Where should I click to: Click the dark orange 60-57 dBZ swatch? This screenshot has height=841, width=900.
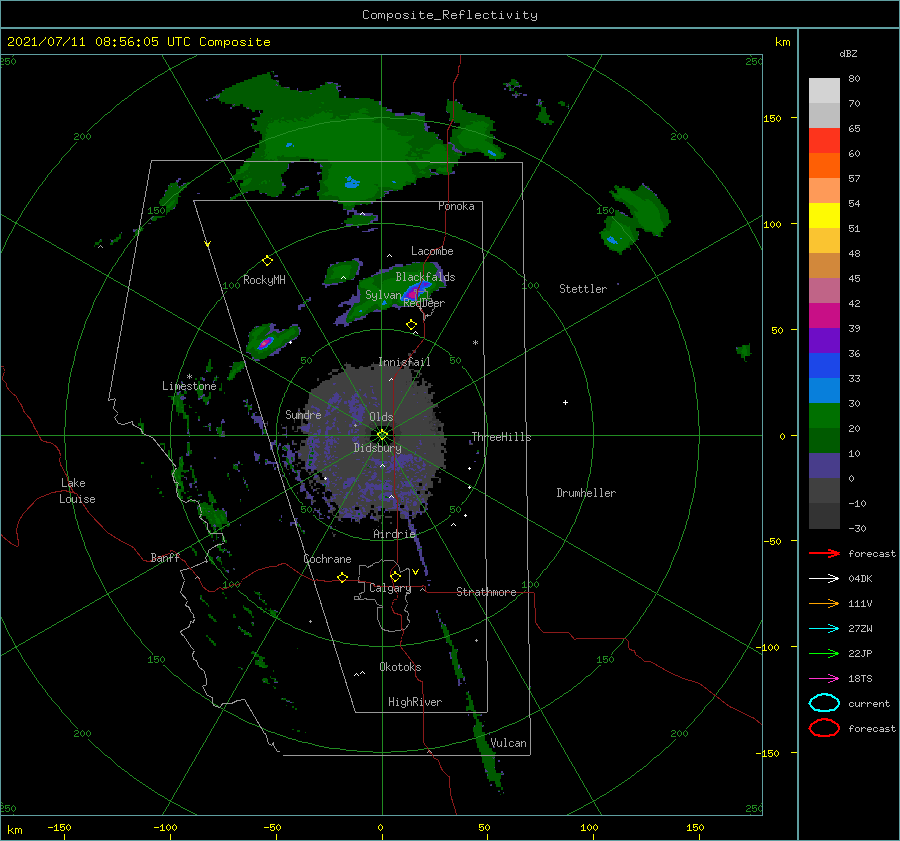[824, 165]
